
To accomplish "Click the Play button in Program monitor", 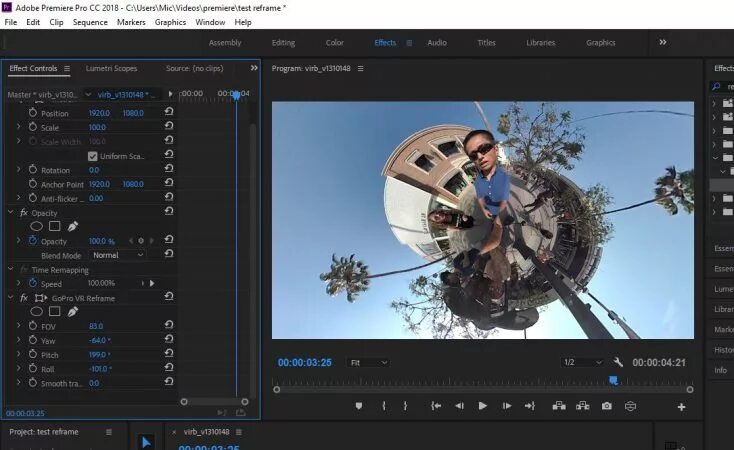I will (x=482, y=406).
